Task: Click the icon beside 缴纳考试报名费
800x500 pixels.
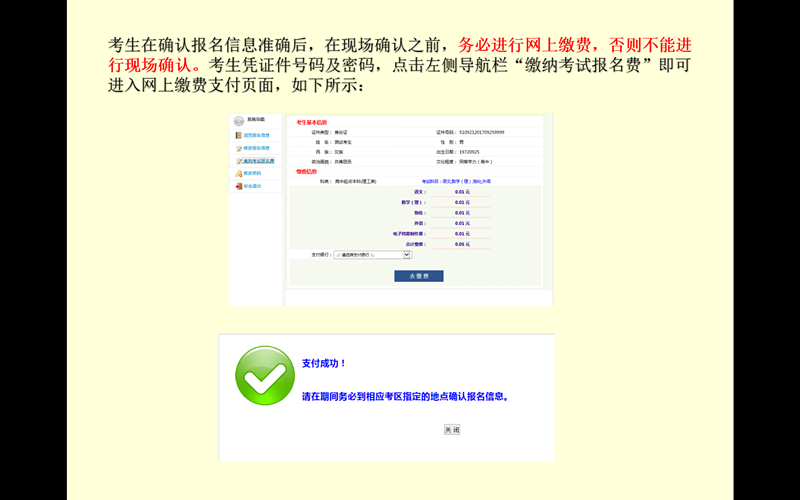Action: pyautogui.click(x=238, y=160)
